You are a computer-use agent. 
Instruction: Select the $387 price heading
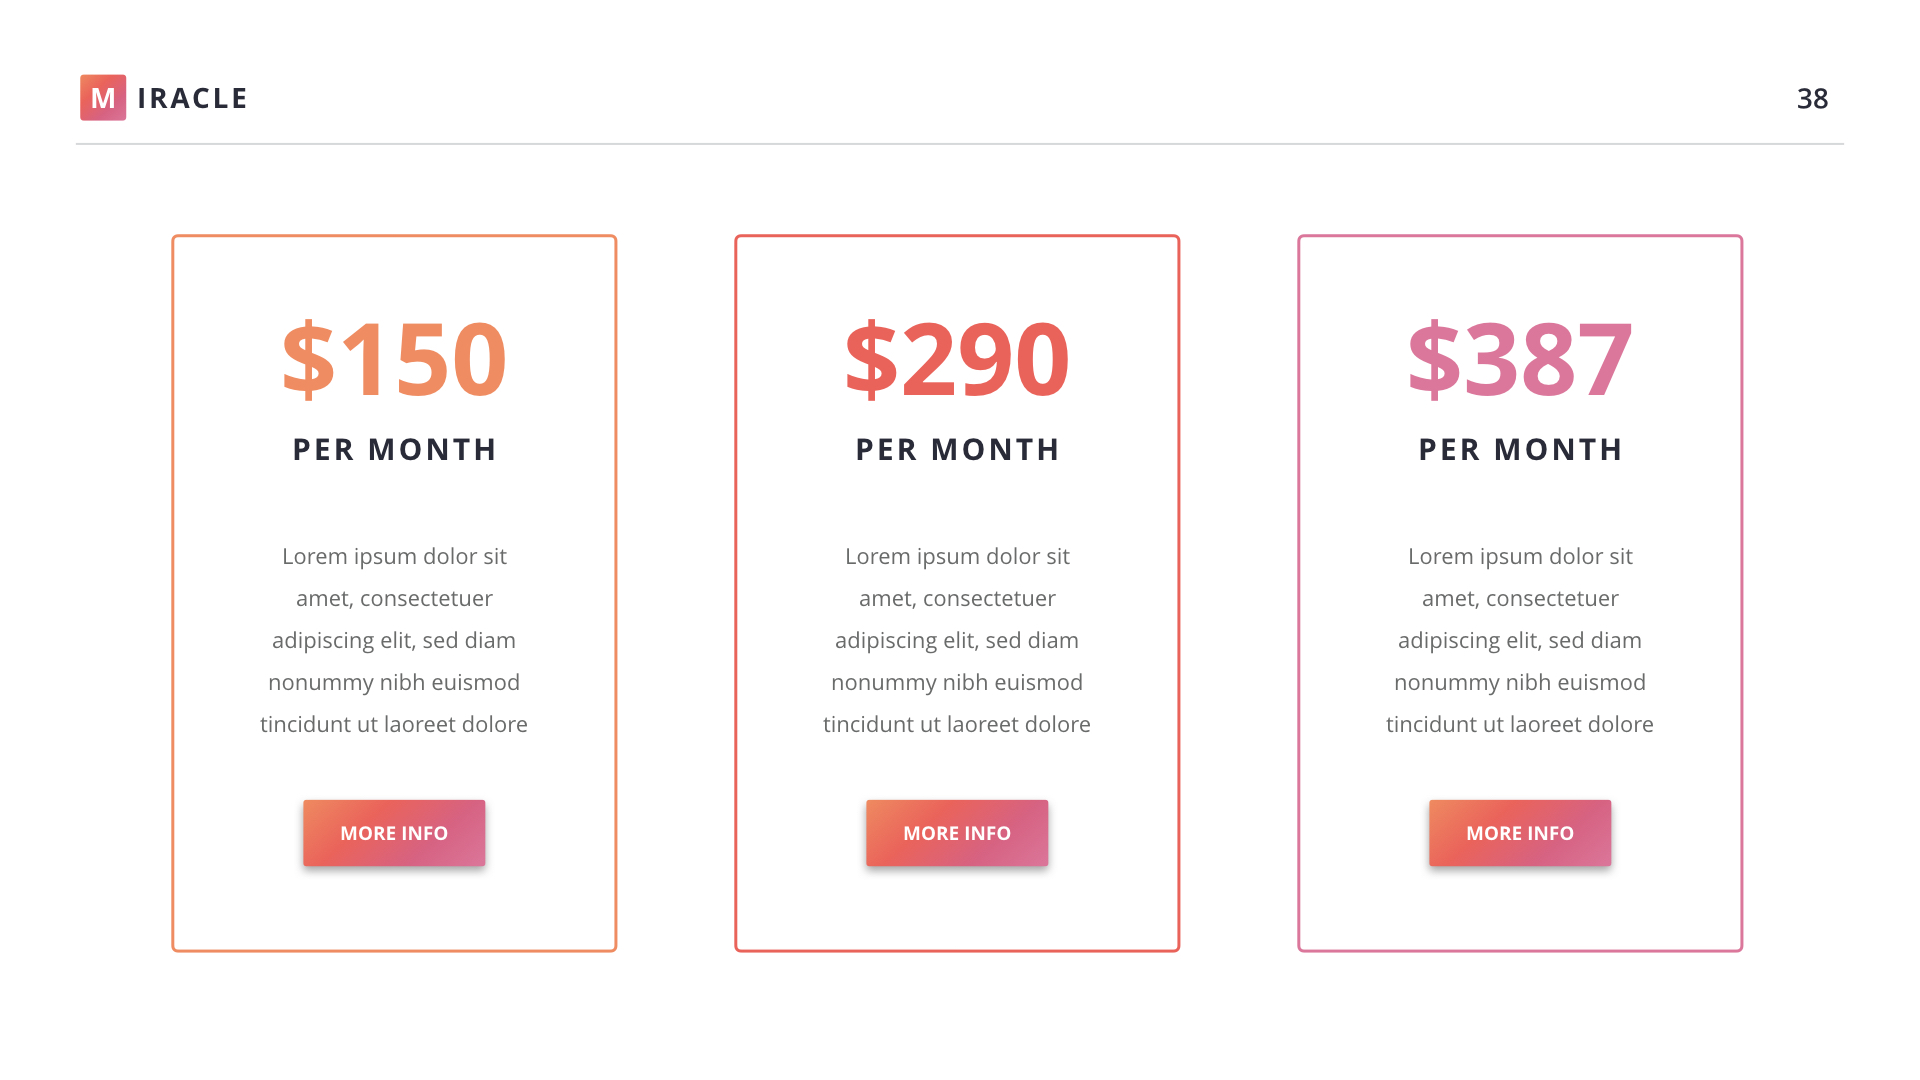click(x=1520, y=360)
